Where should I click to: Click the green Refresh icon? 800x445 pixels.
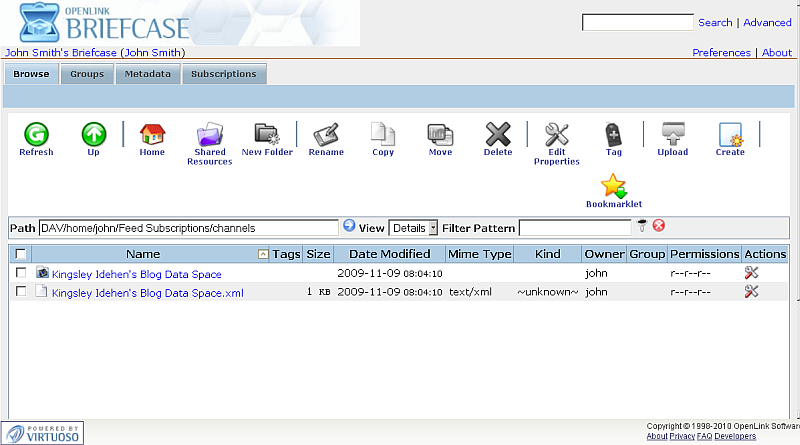pos(36,134)
